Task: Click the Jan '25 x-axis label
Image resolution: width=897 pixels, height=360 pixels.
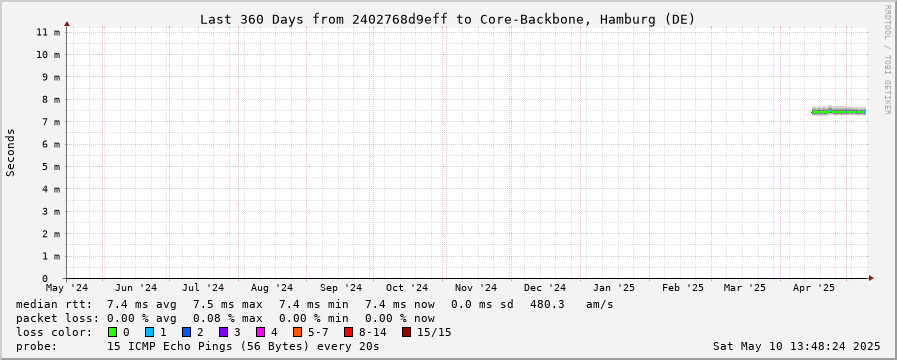Action: tap(614, 287)
